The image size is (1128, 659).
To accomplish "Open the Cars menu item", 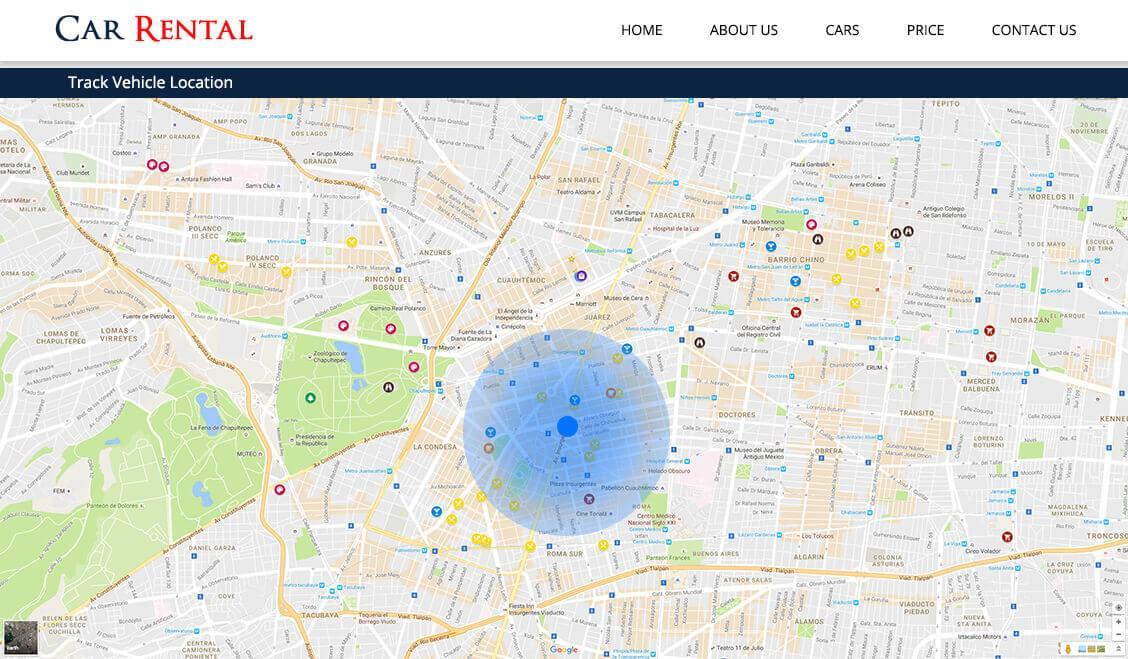I will pos(842,30).
